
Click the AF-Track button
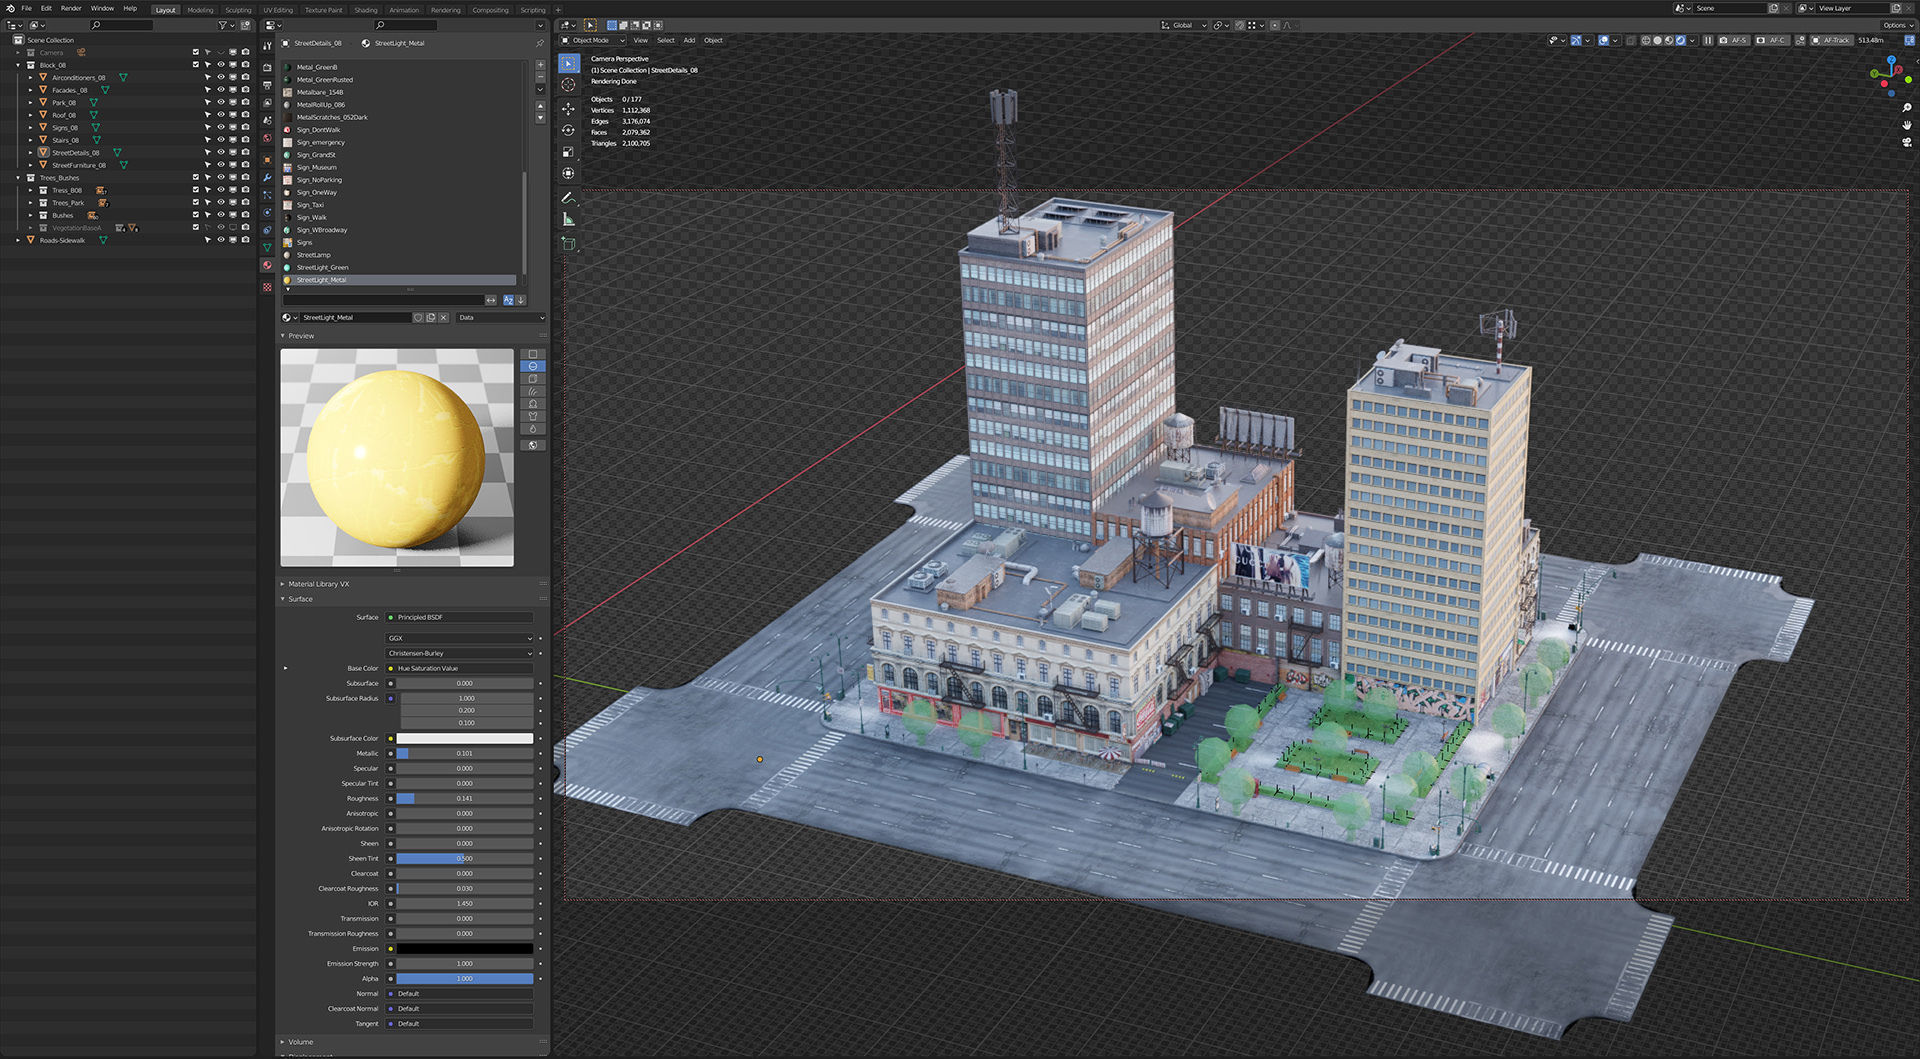click(x=1831, y=40)
